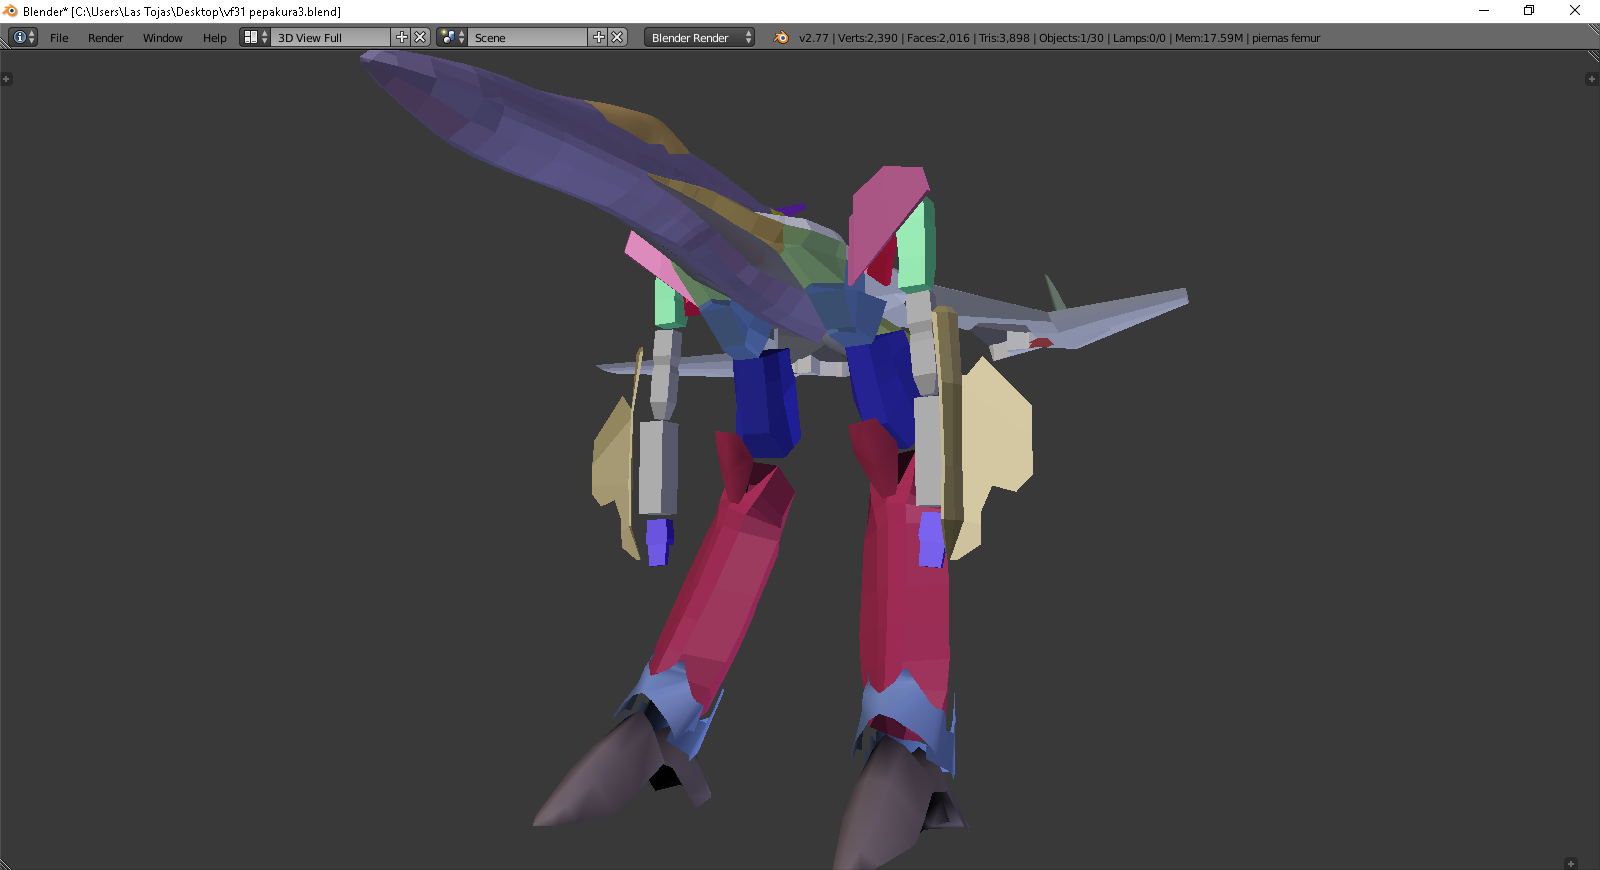1600x870 pixels.
Task: Open the screen layout browse icon
Action: click(255, 37)
